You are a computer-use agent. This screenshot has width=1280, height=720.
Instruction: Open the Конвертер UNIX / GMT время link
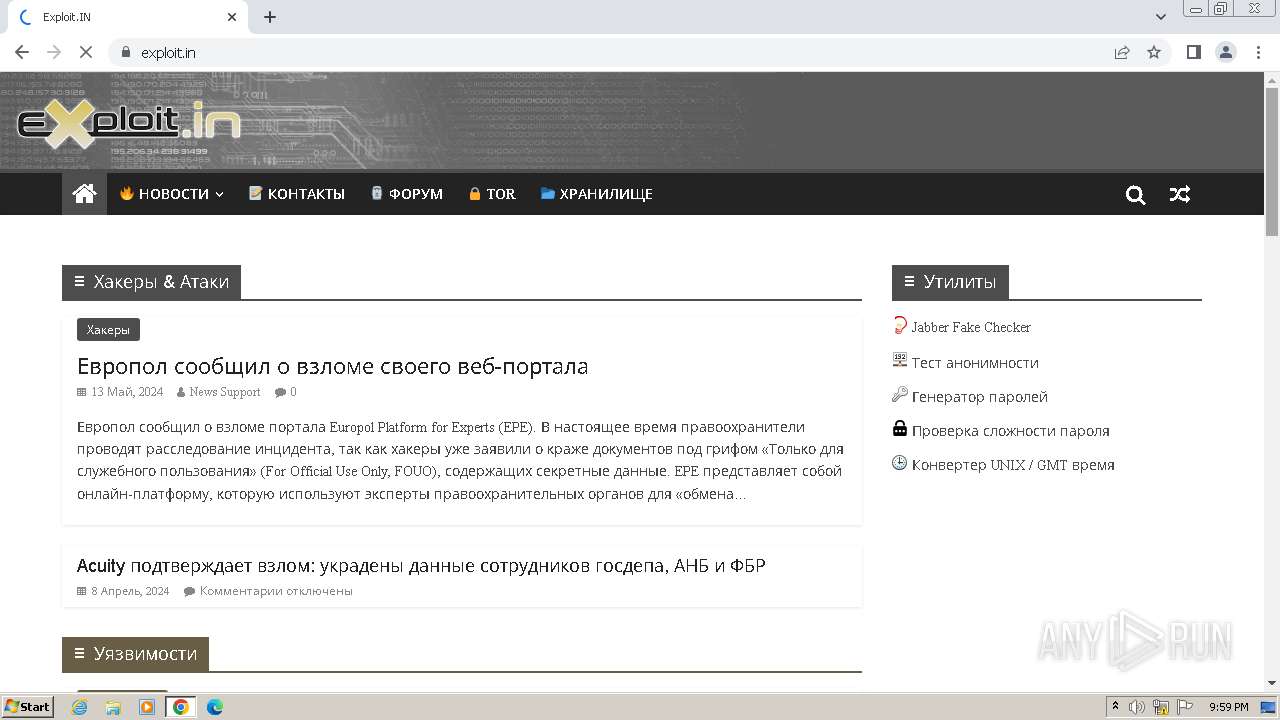pyautogui.click(x=1013, y=464)
